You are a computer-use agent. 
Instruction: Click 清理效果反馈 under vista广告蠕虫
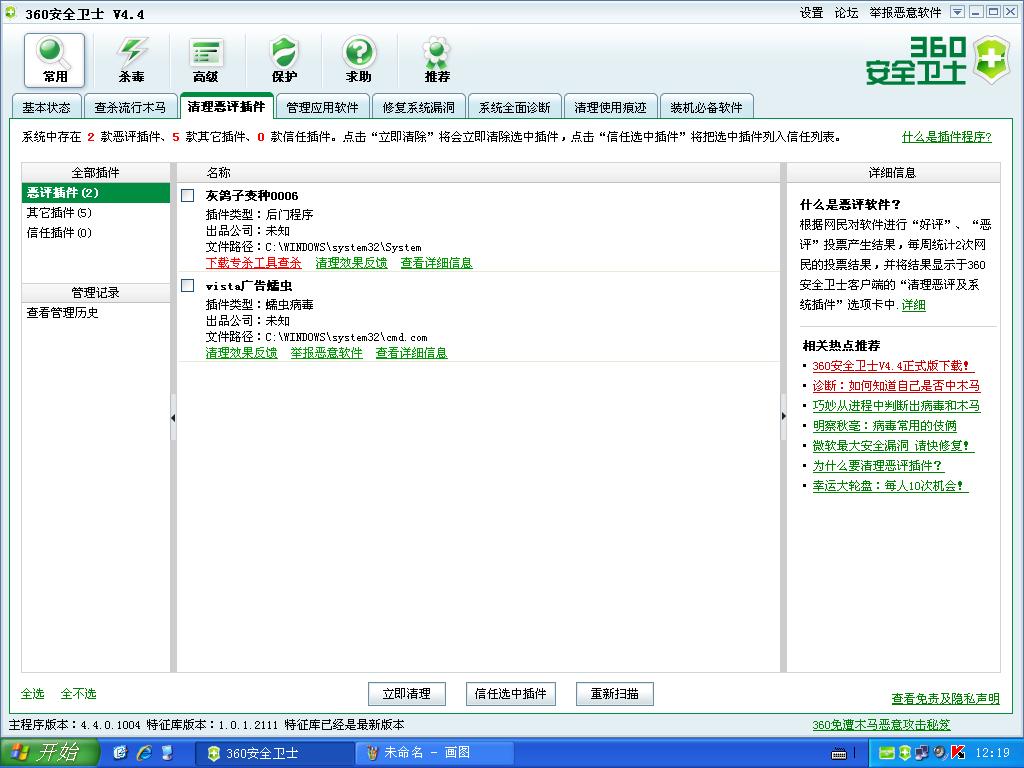tap(242, 353)
